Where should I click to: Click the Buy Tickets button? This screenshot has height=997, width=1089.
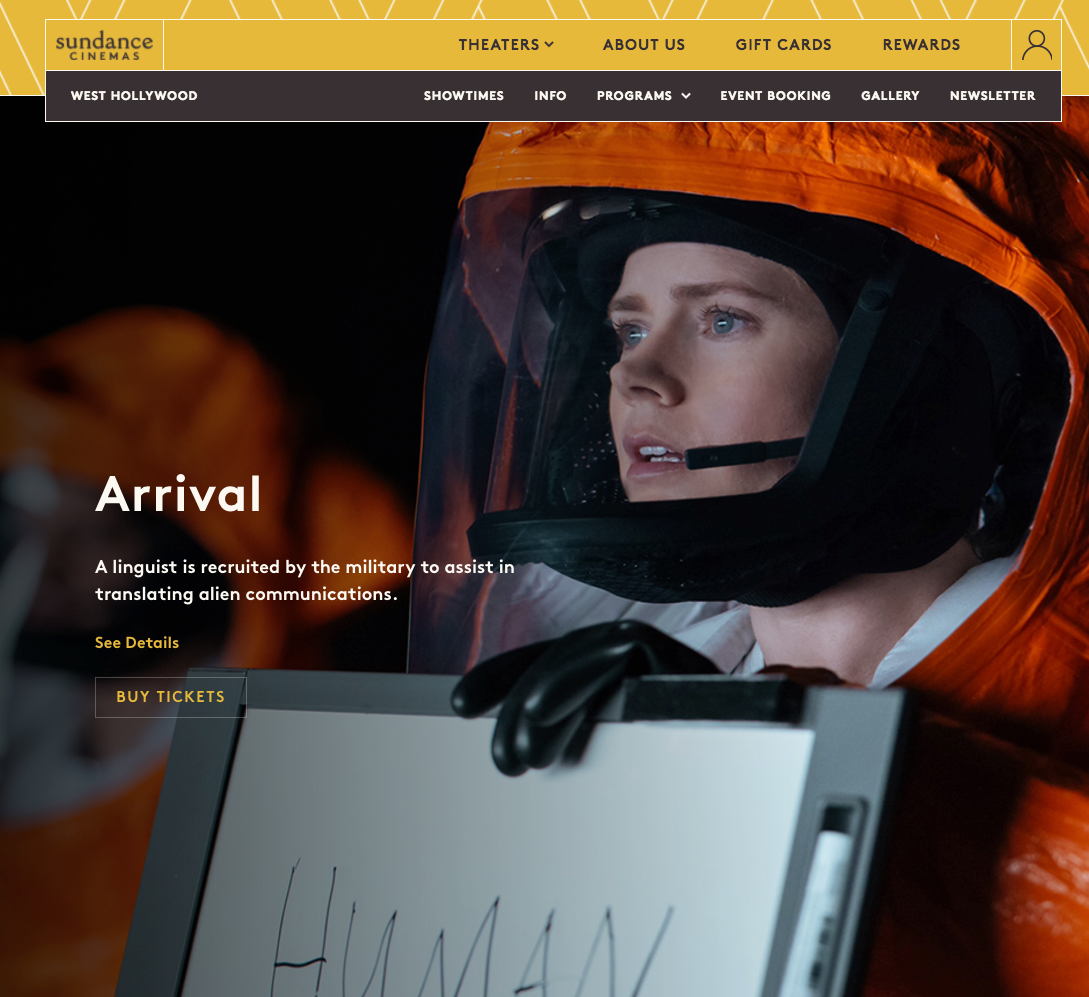[x=171, y=697]
